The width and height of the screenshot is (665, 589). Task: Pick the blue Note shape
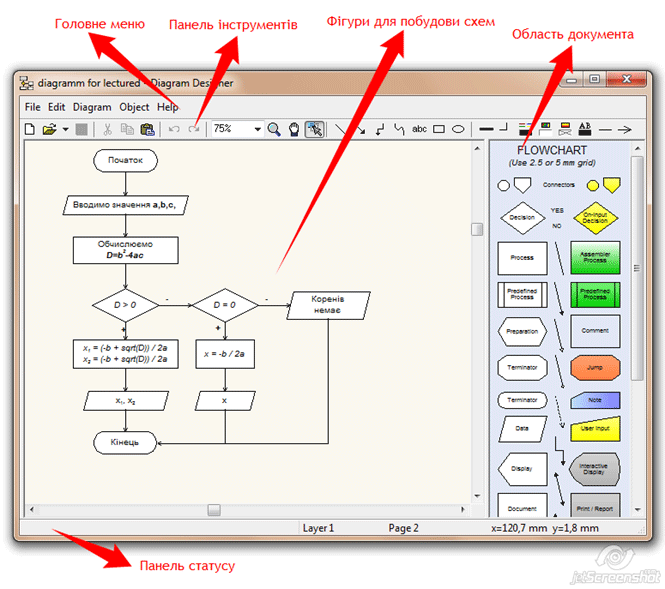point(595,400)
